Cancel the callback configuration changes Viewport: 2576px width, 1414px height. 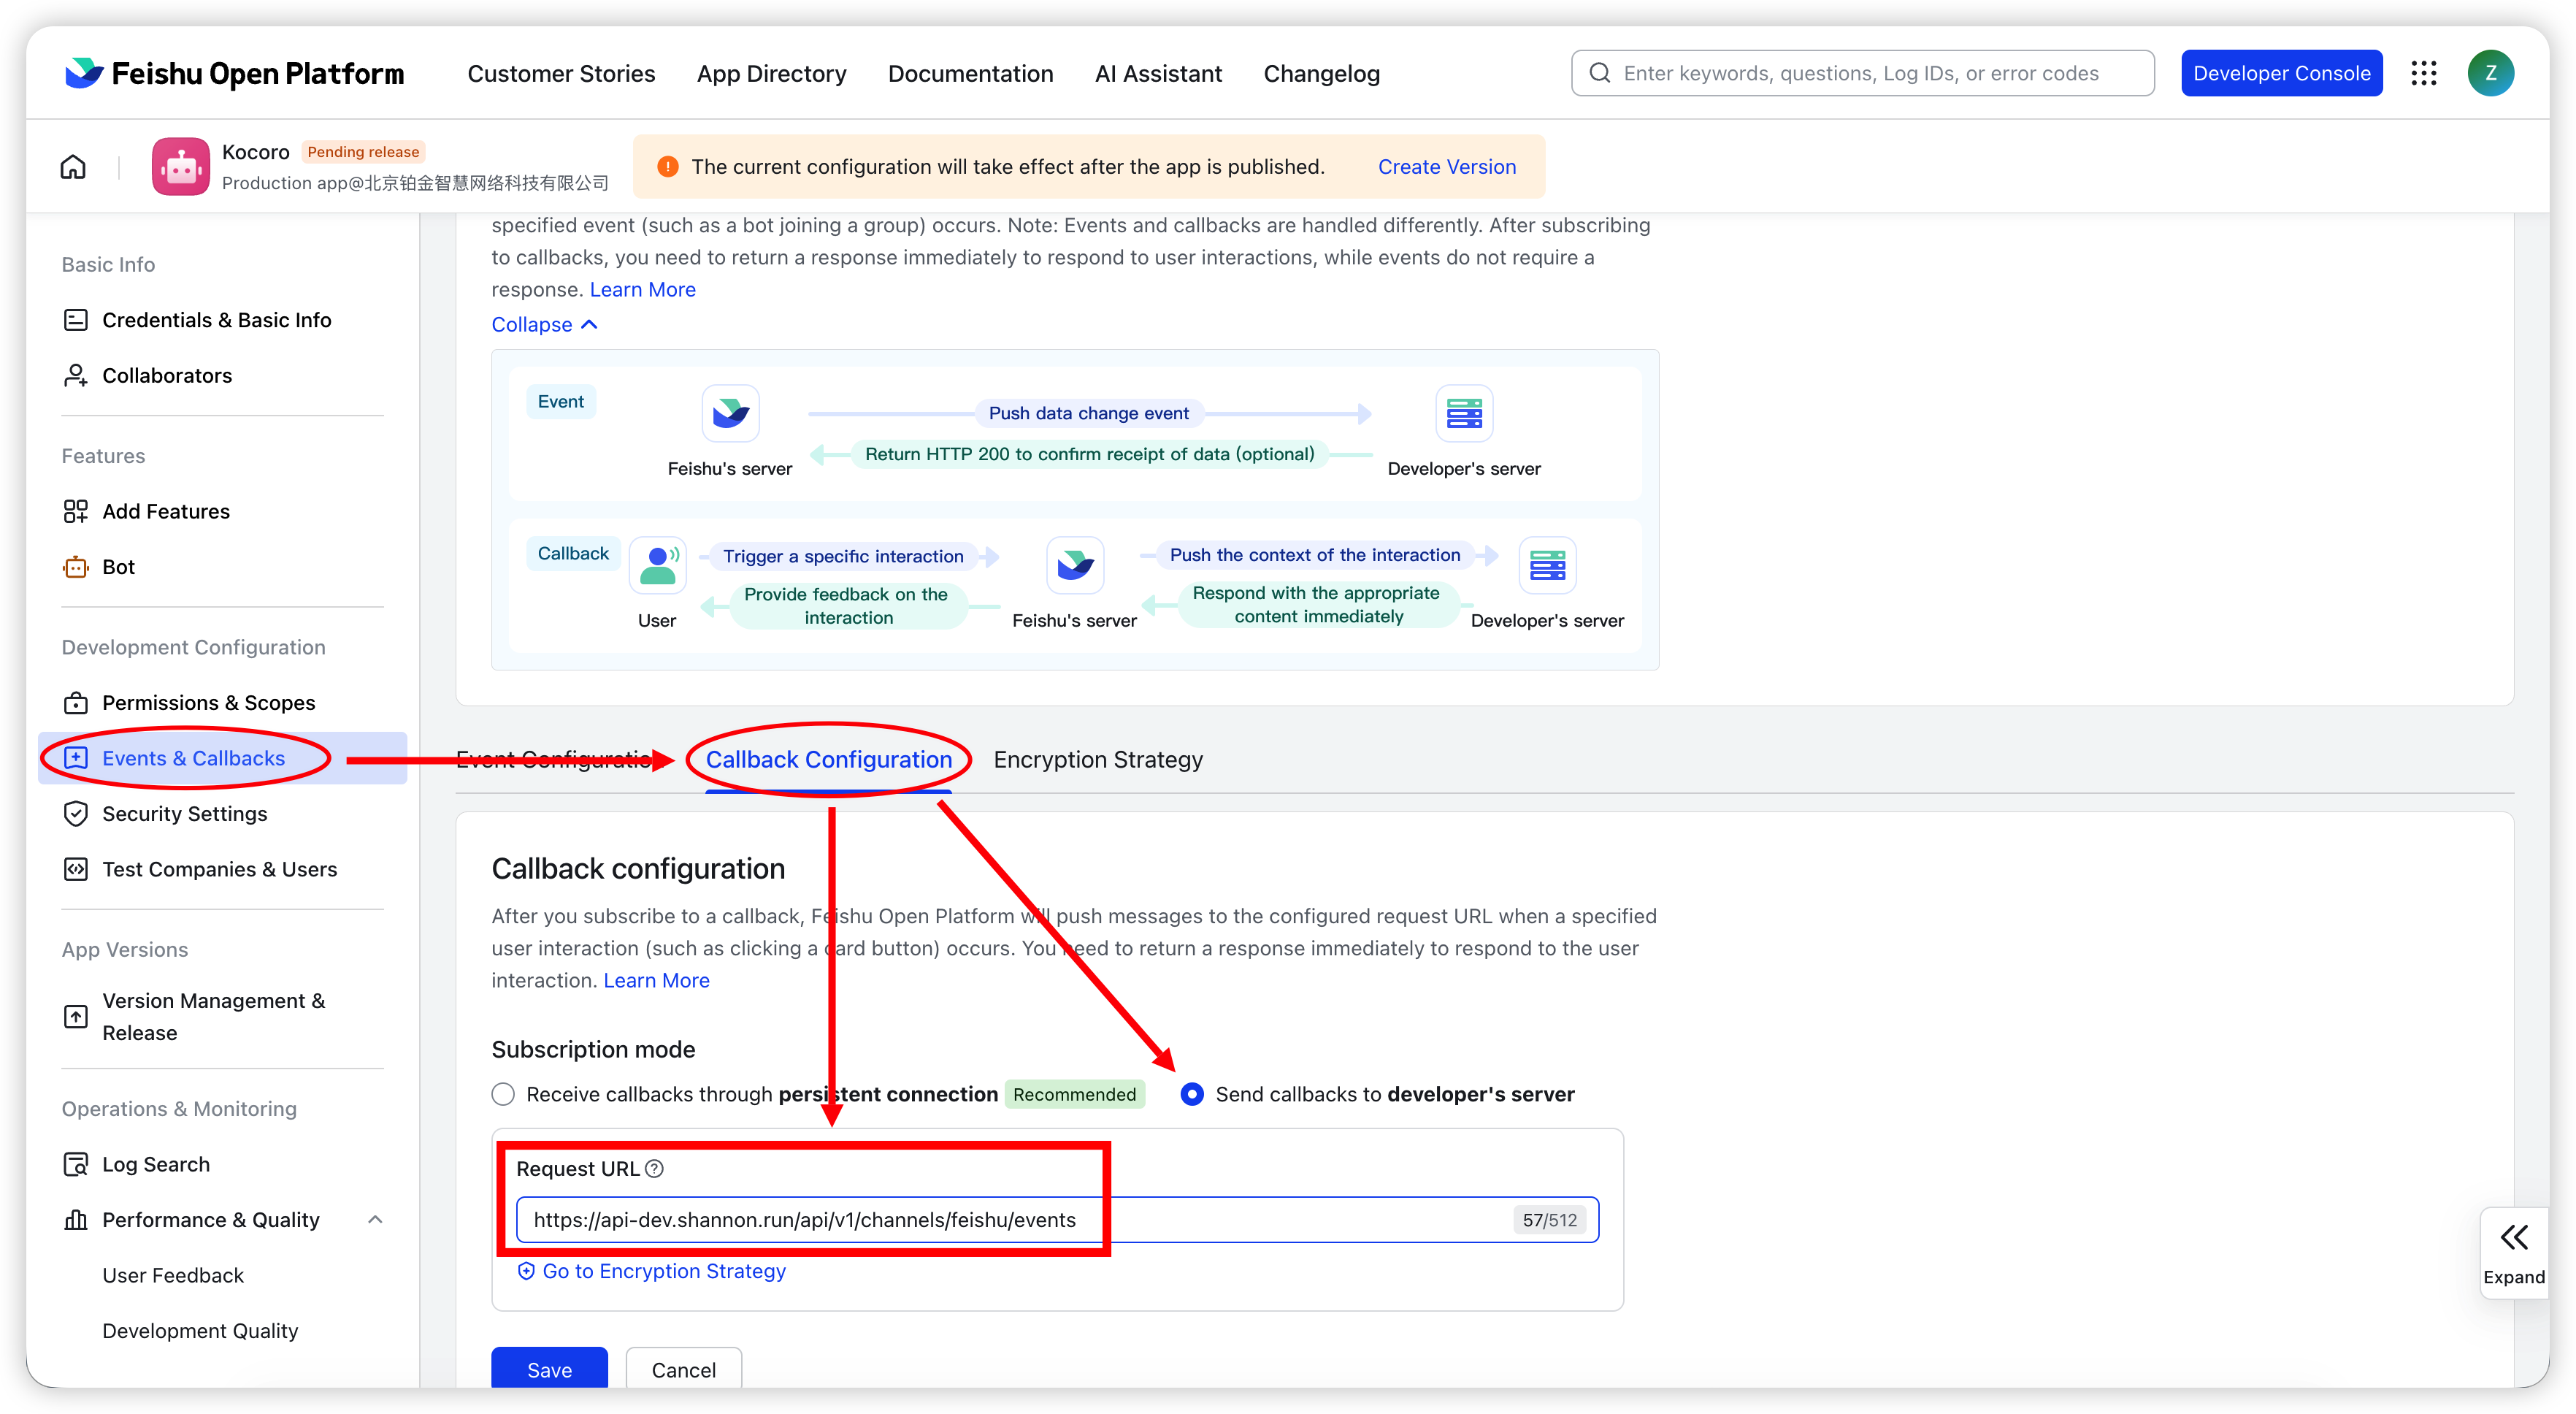(x=684, y=1369)
